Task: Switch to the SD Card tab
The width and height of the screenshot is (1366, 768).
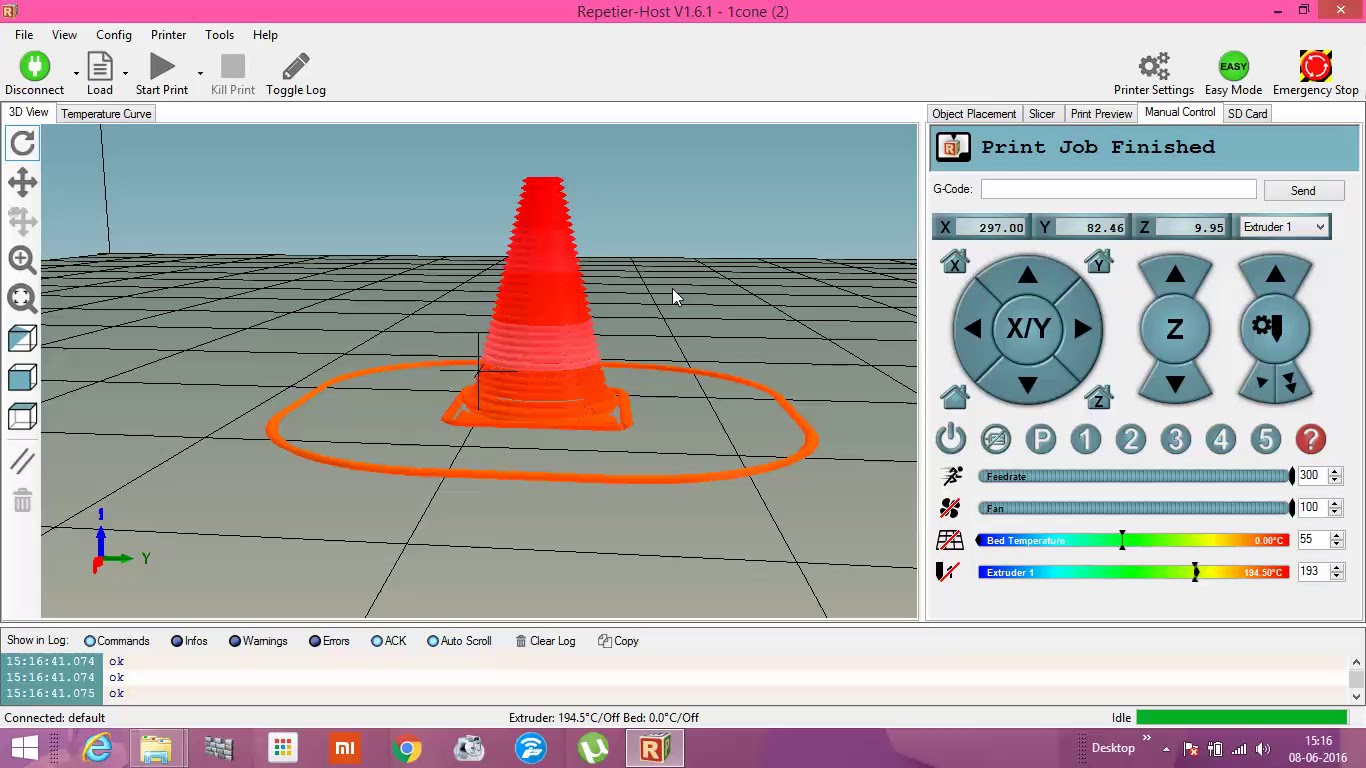Action: [1247, 114]
